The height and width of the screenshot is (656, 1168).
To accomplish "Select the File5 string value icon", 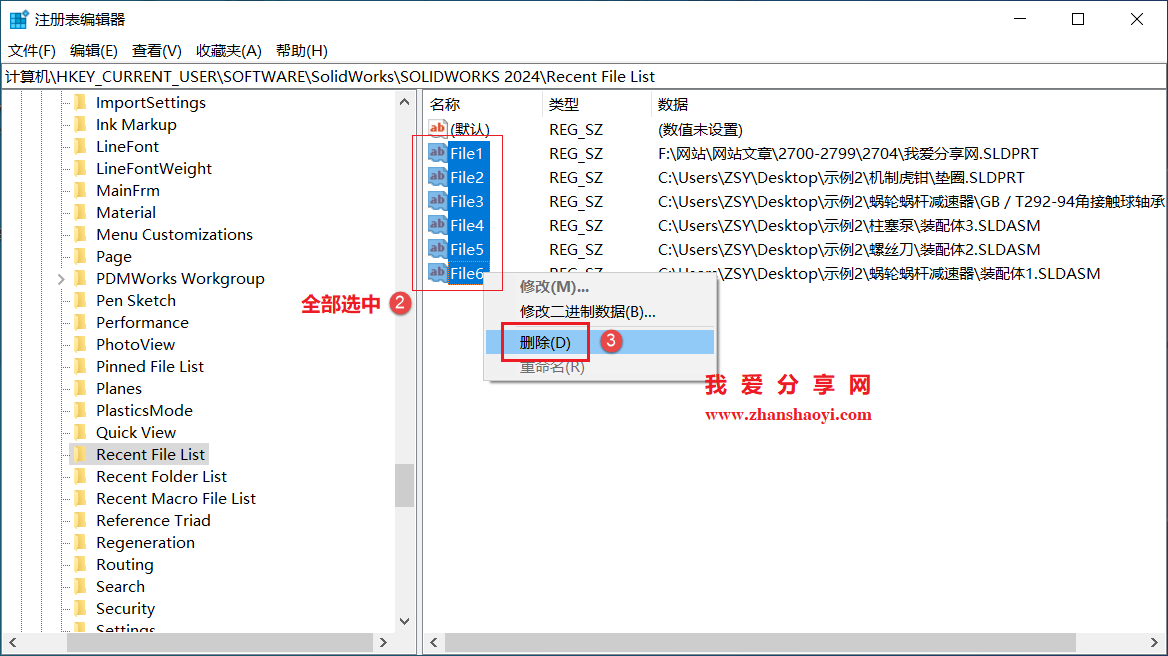I will (x=437, y=249).
